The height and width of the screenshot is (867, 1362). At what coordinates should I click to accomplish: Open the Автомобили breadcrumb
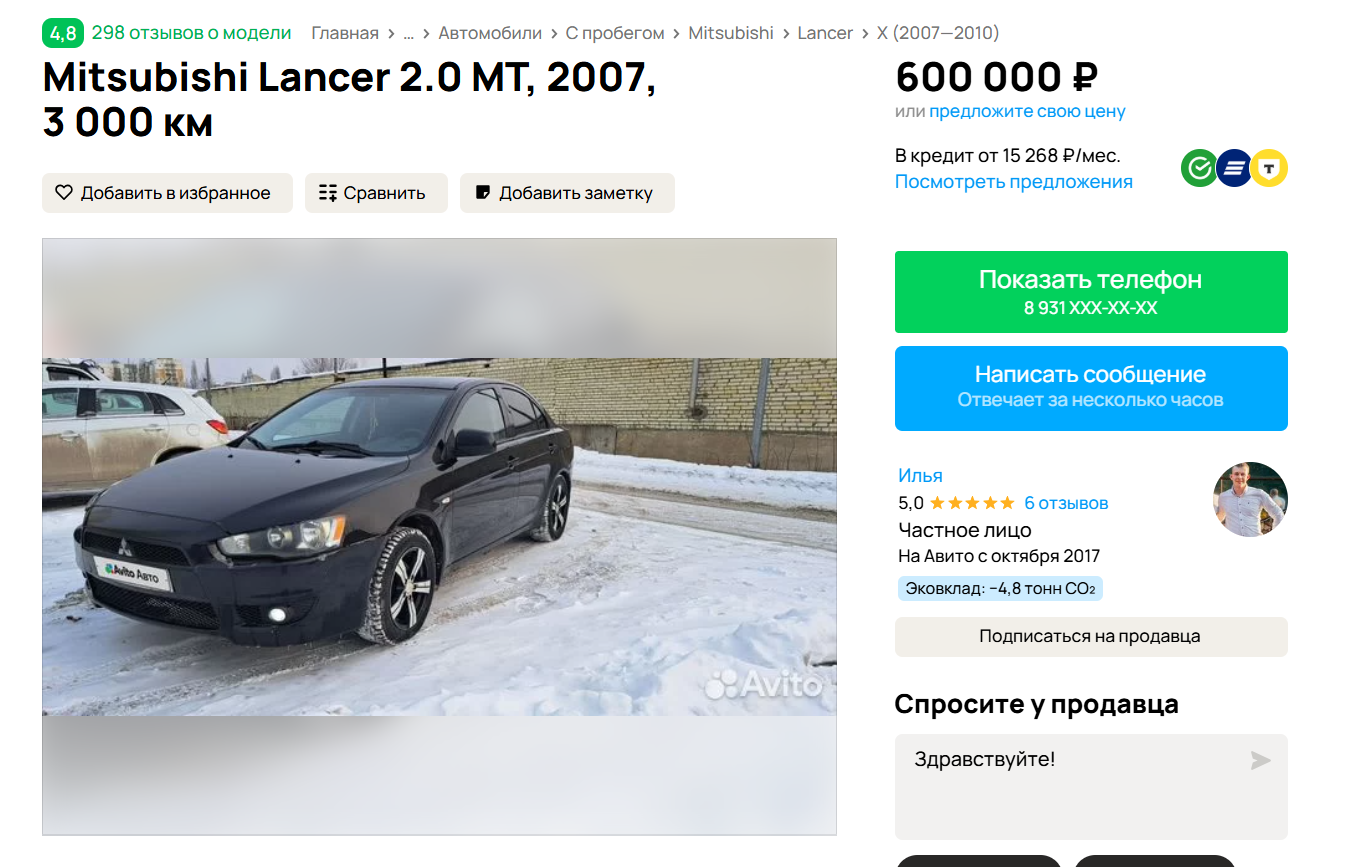[x=490, y=33]
